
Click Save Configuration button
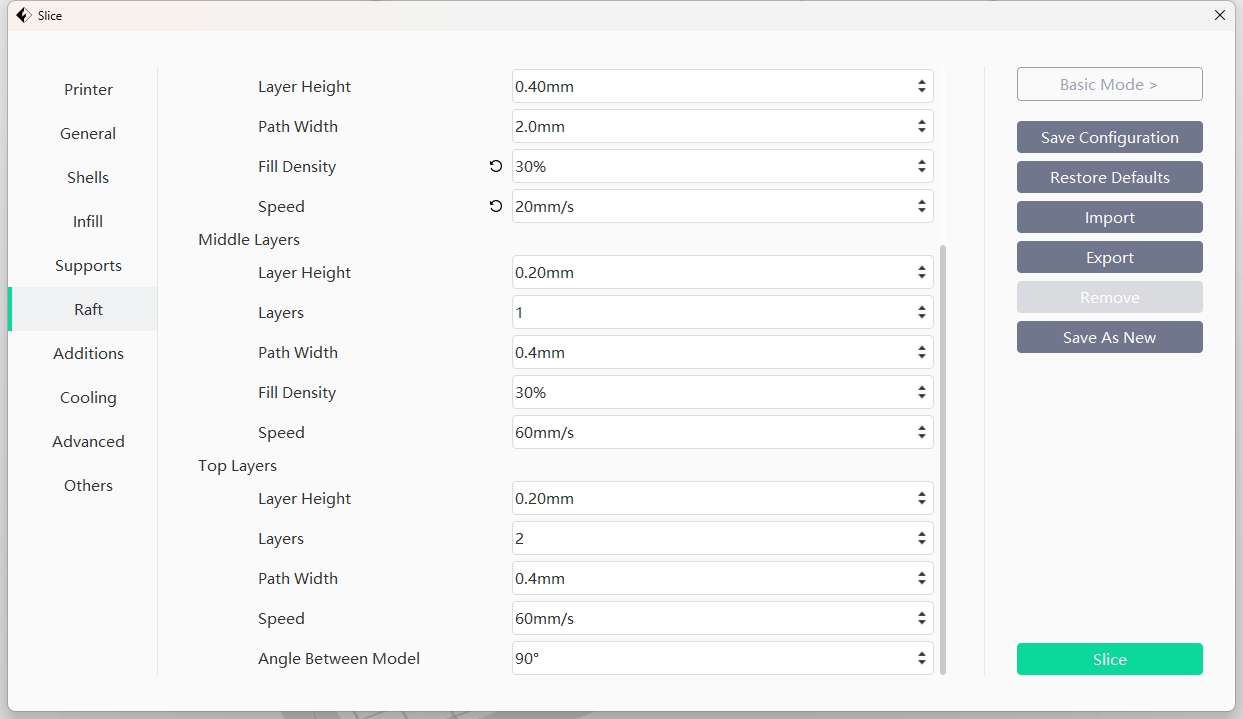1109,138
